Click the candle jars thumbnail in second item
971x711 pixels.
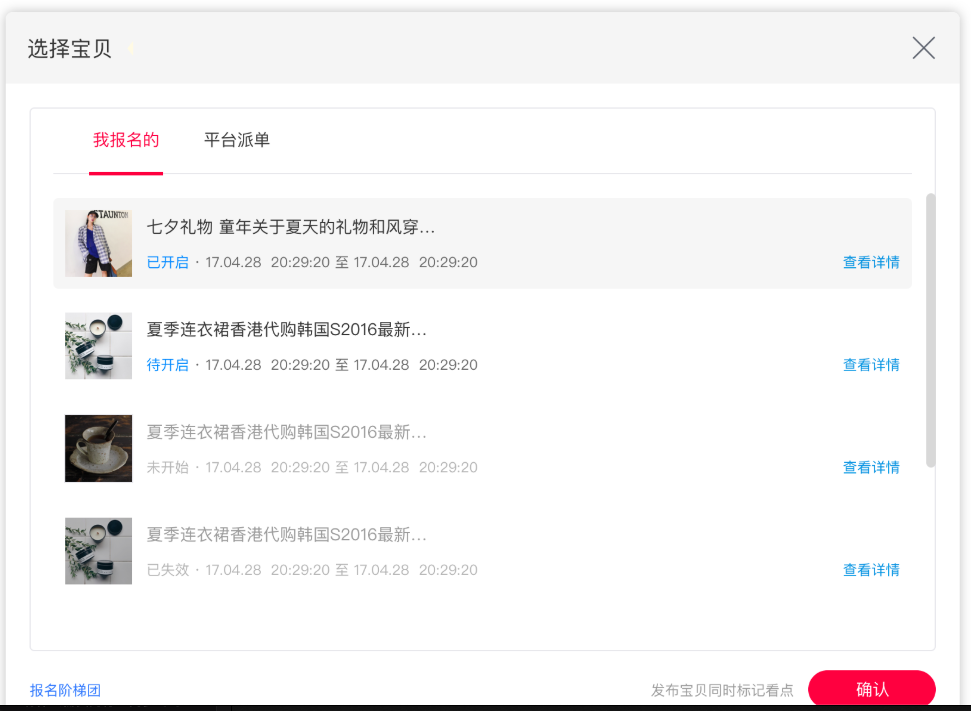click(98, 346)
